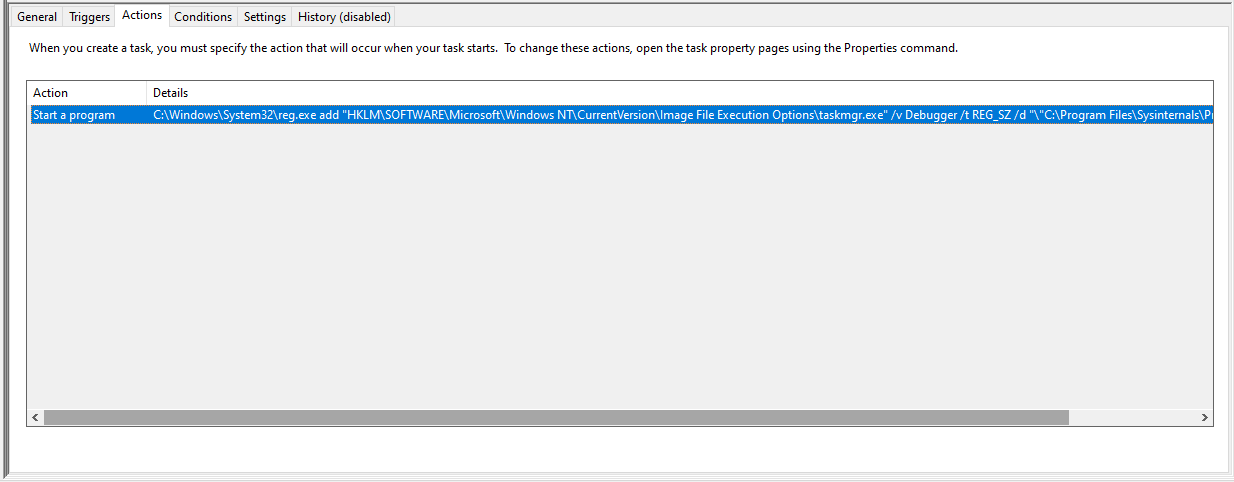Viewport: 1234px width, 482px height.
Task: Select the reg.exe add command details text
Action: (x=682, y=115)
